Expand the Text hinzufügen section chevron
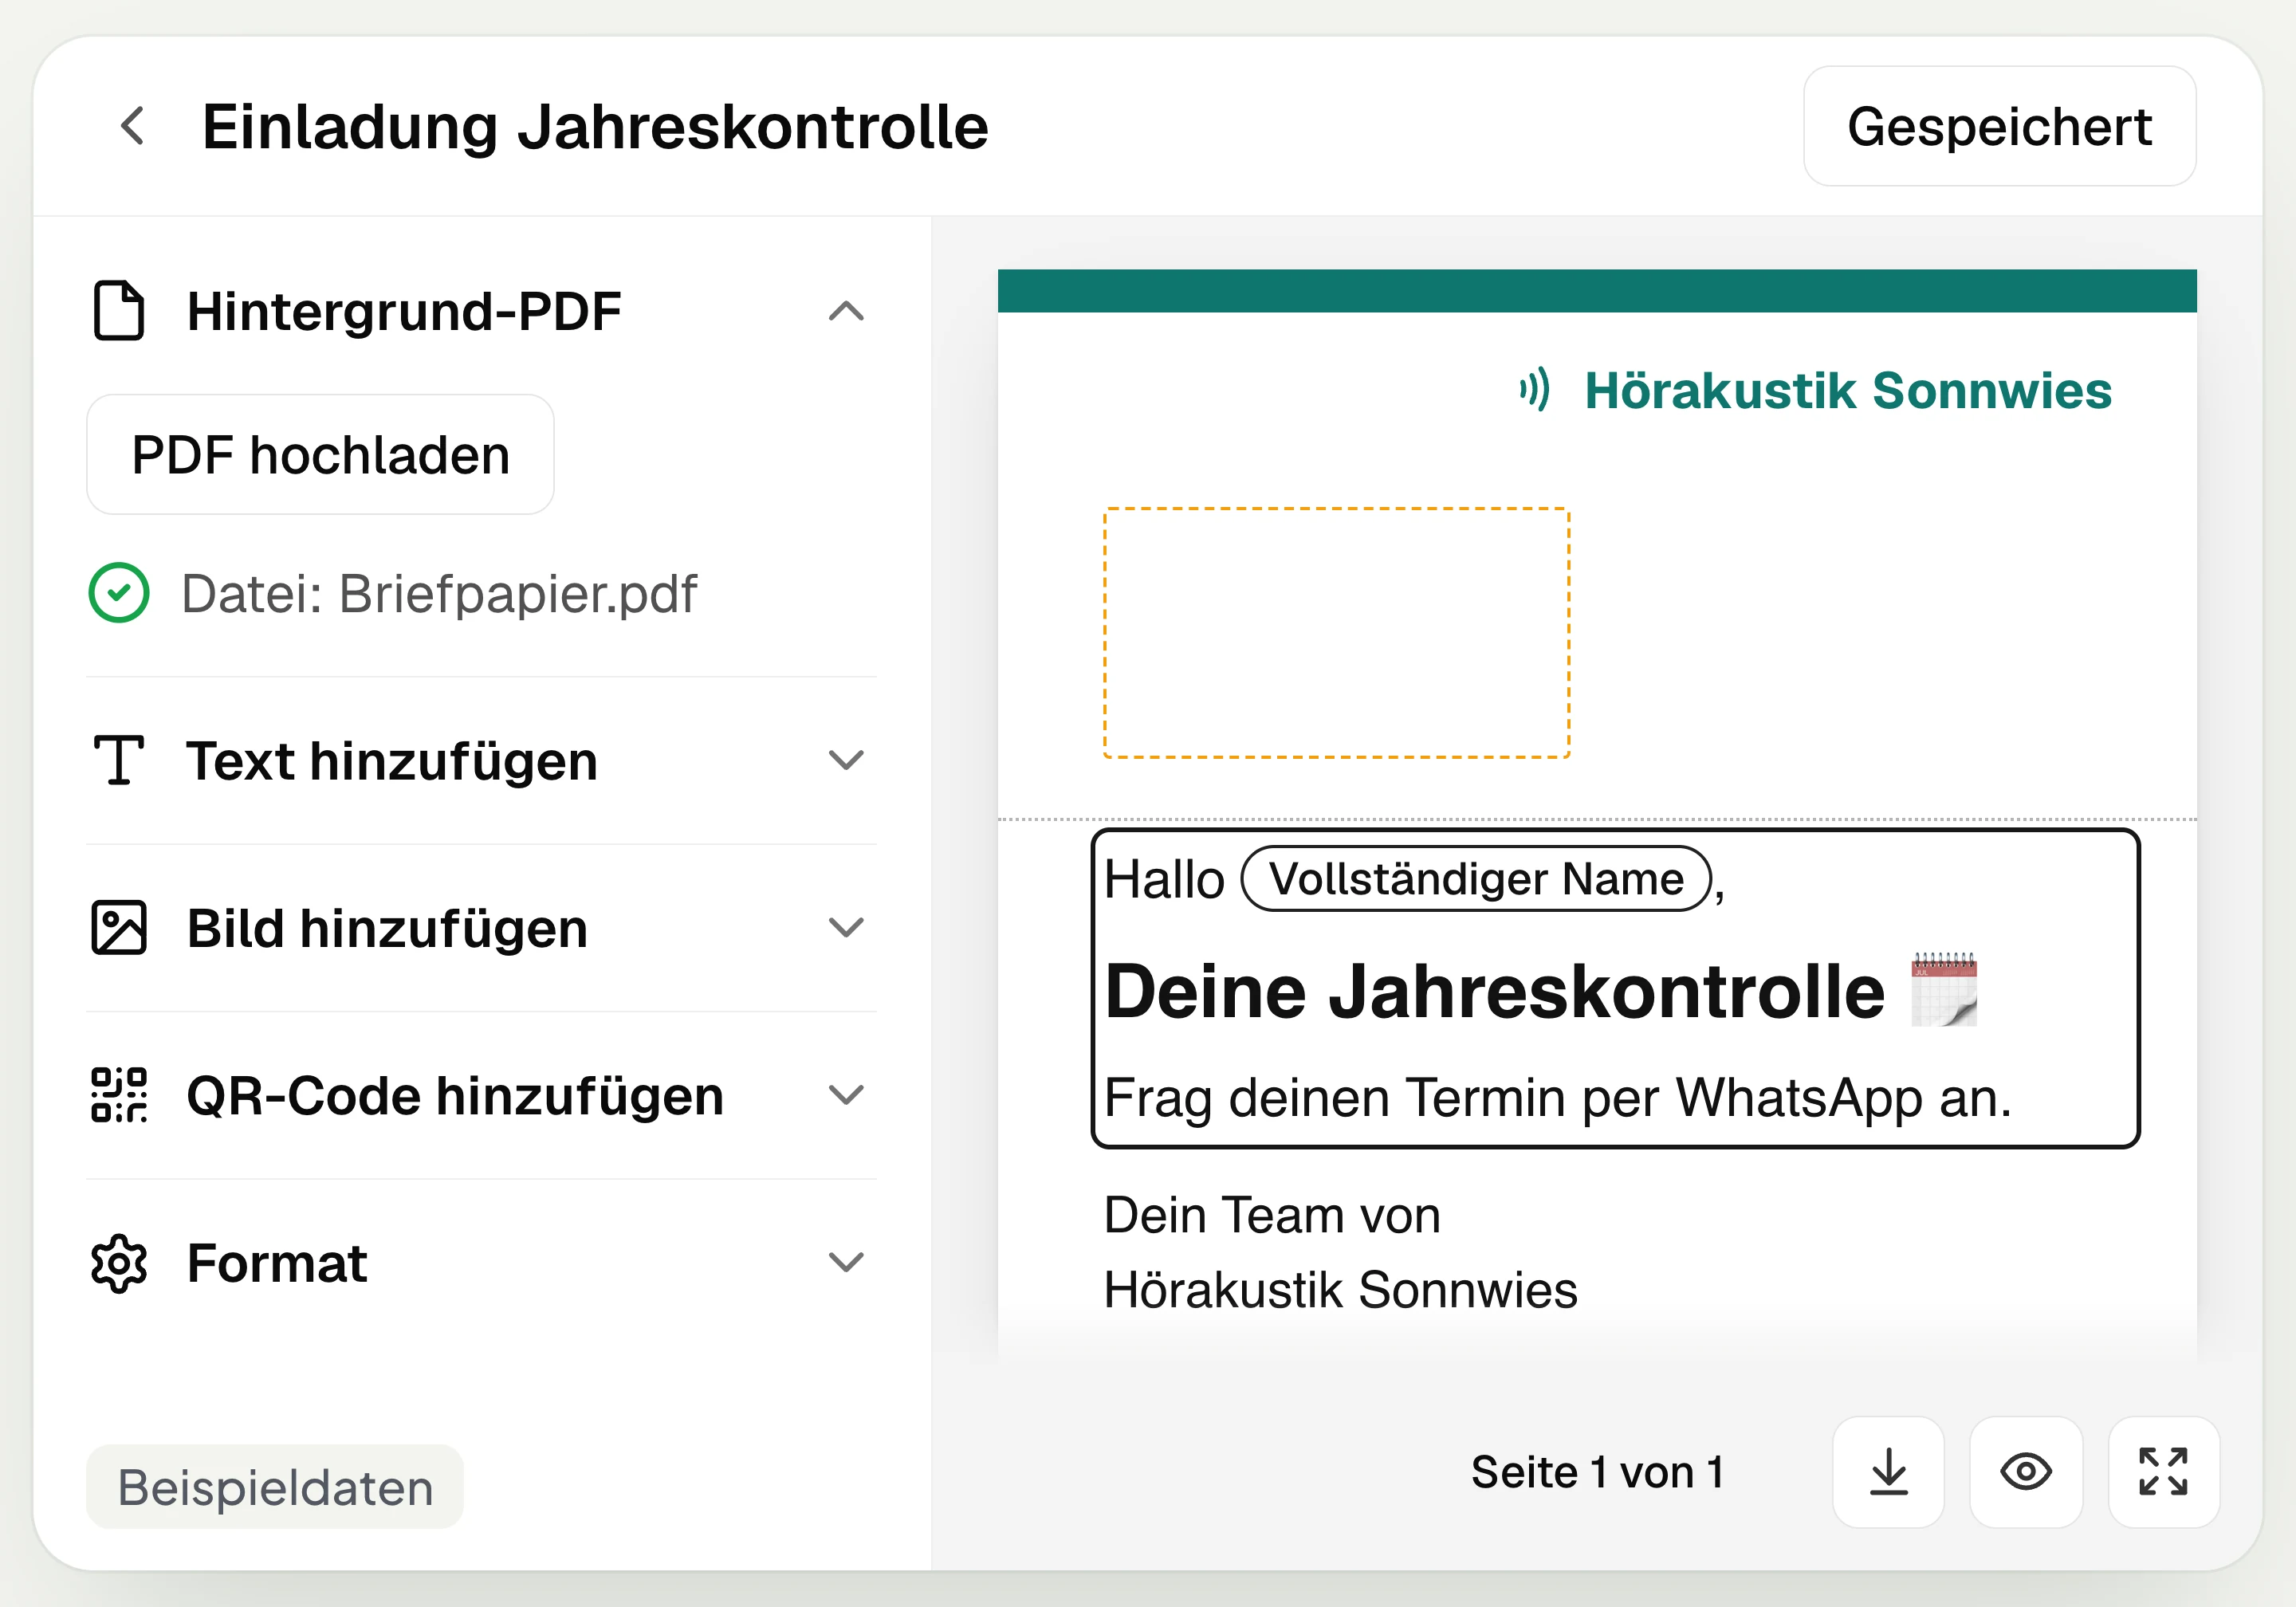The image size is (2296, 1607). [x=846, y=760]
